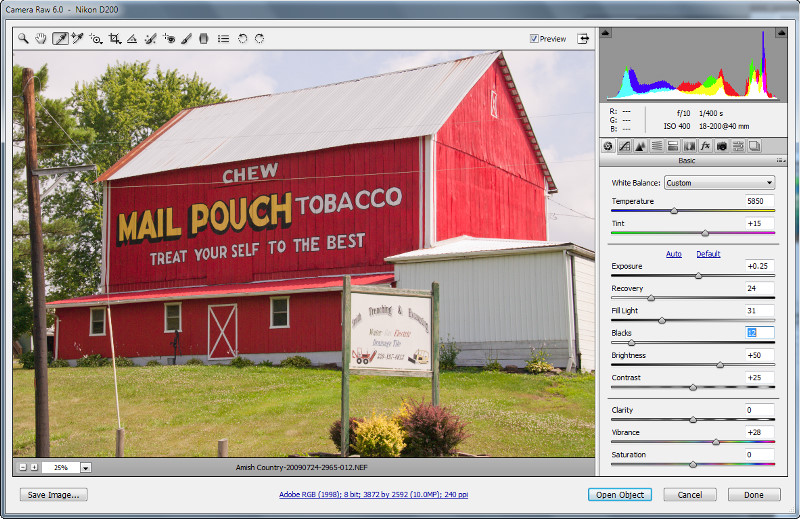Click the Default link
800x519 pixels.
click(708, 254)
